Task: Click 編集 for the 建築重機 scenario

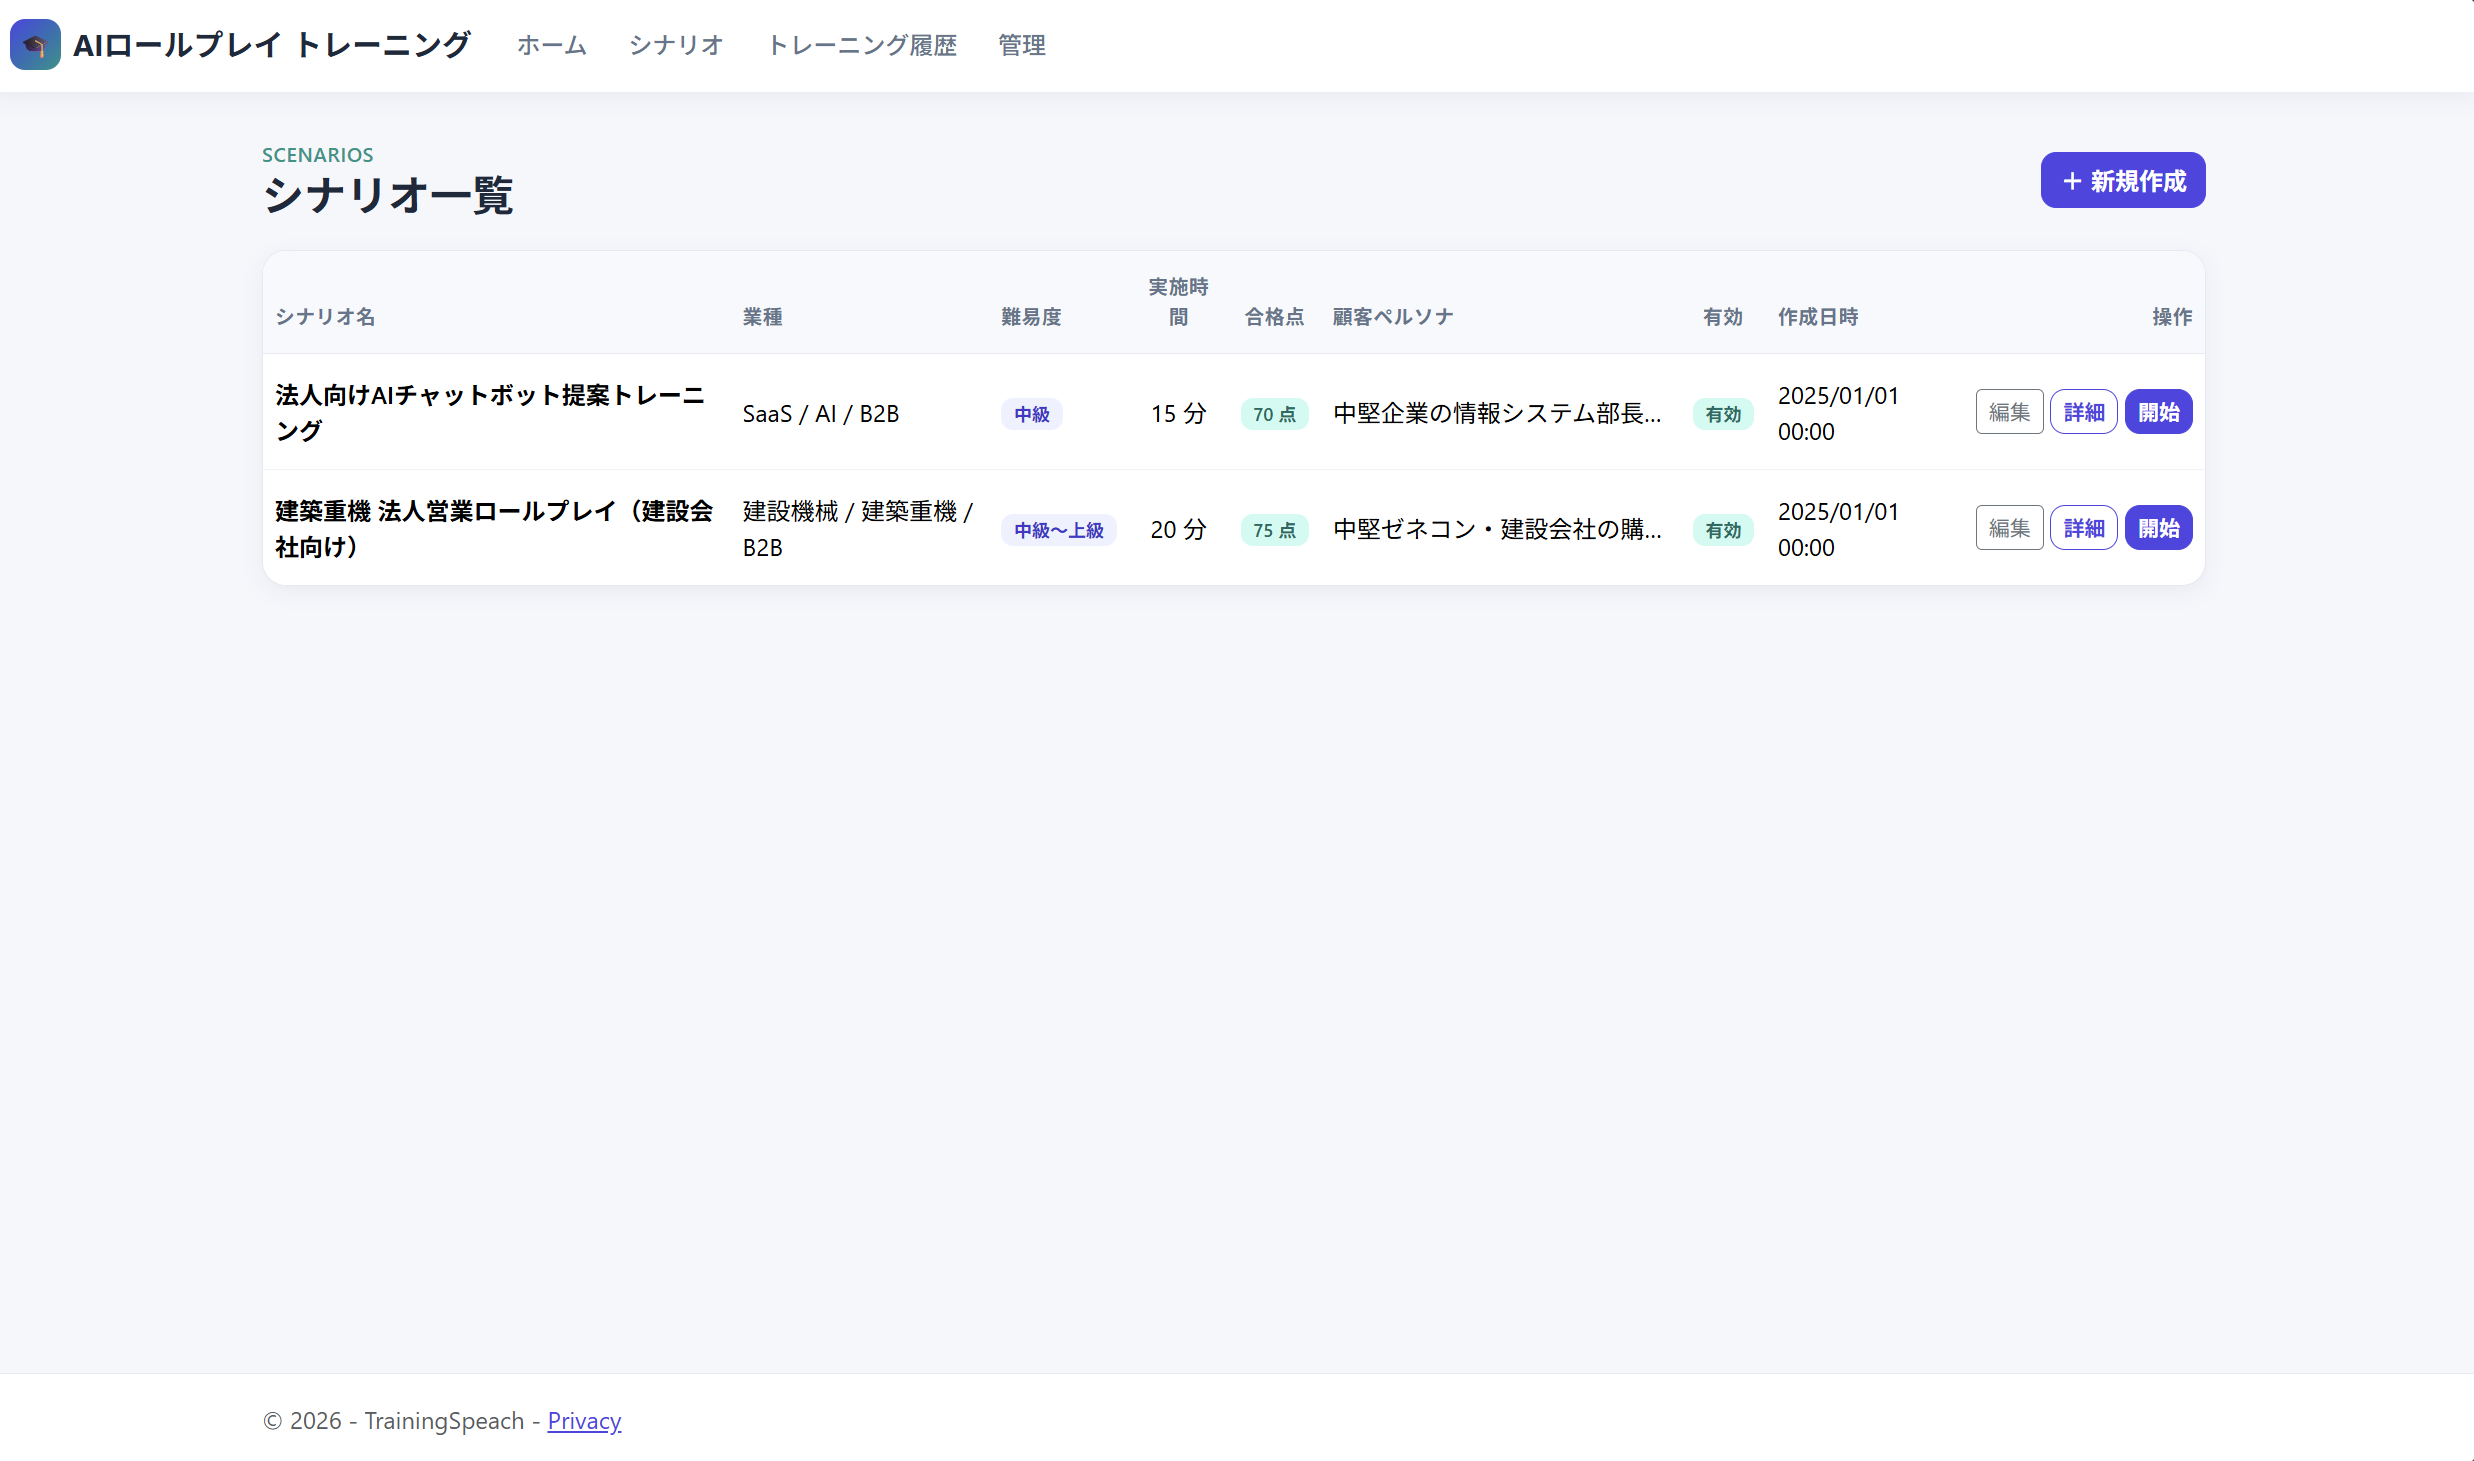Action: click(2009, 528)
